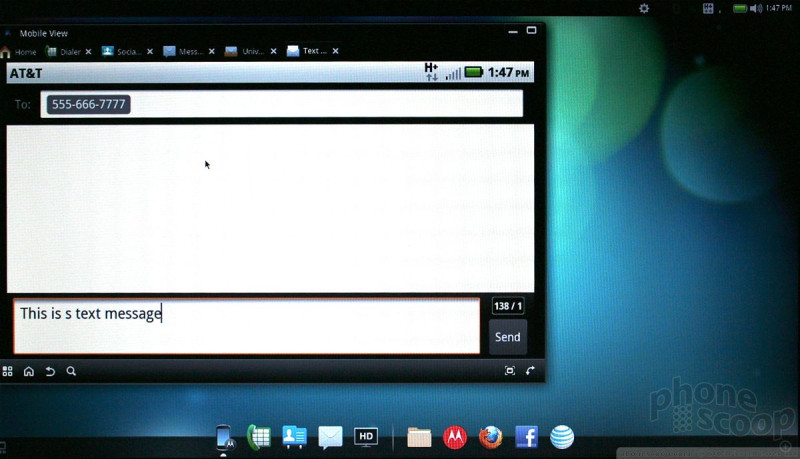This screenshot has height=459, width=800.
Task: Click the battery icon in top bar
Action: coord(740,8)
